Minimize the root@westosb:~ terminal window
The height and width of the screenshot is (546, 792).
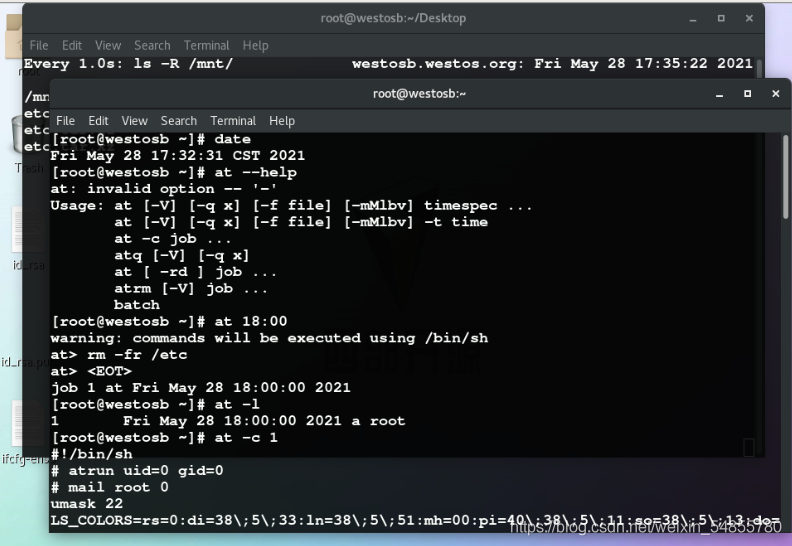719,94
